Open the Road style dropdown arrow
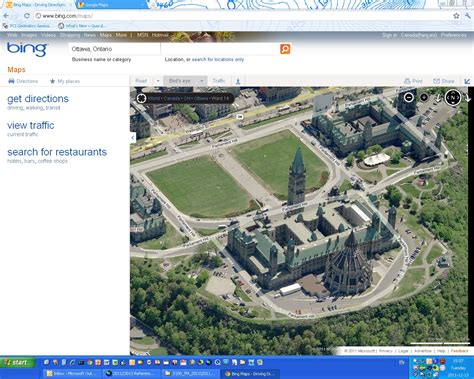Screen dimensions: 474x379 coord(158,81)
